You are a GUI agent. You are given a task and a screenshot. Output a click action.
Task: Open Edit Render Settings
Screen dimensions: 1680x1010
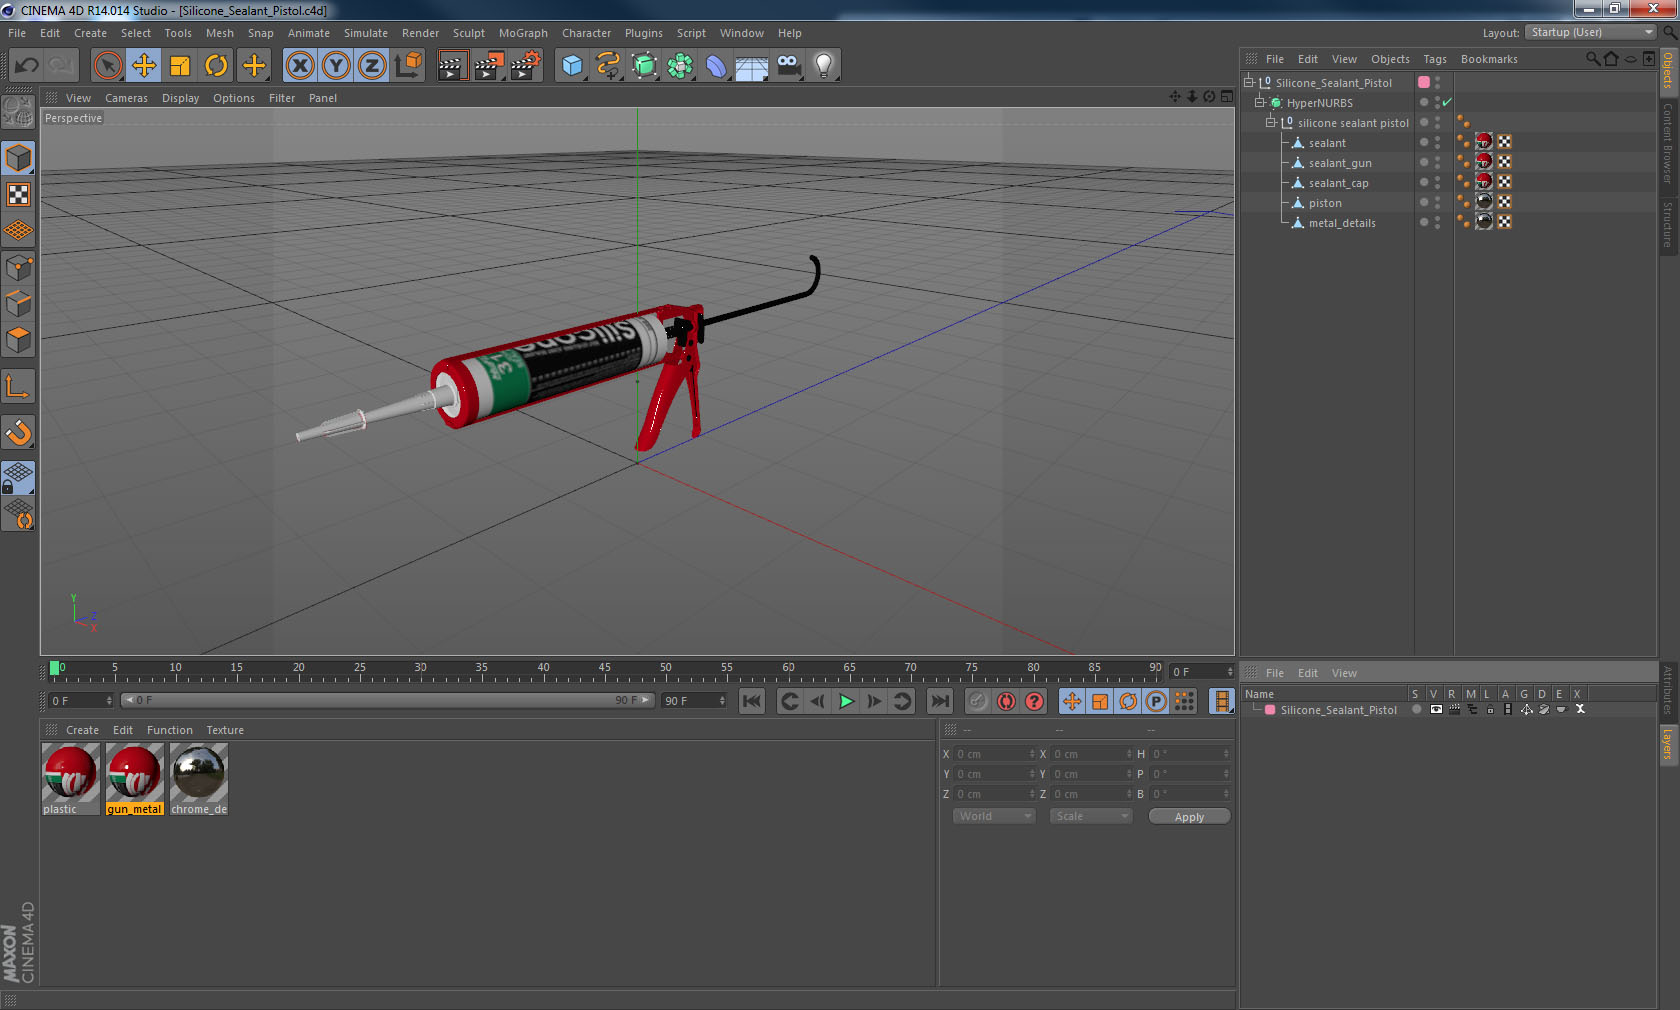pyautogui.click(x=526, y=66)
